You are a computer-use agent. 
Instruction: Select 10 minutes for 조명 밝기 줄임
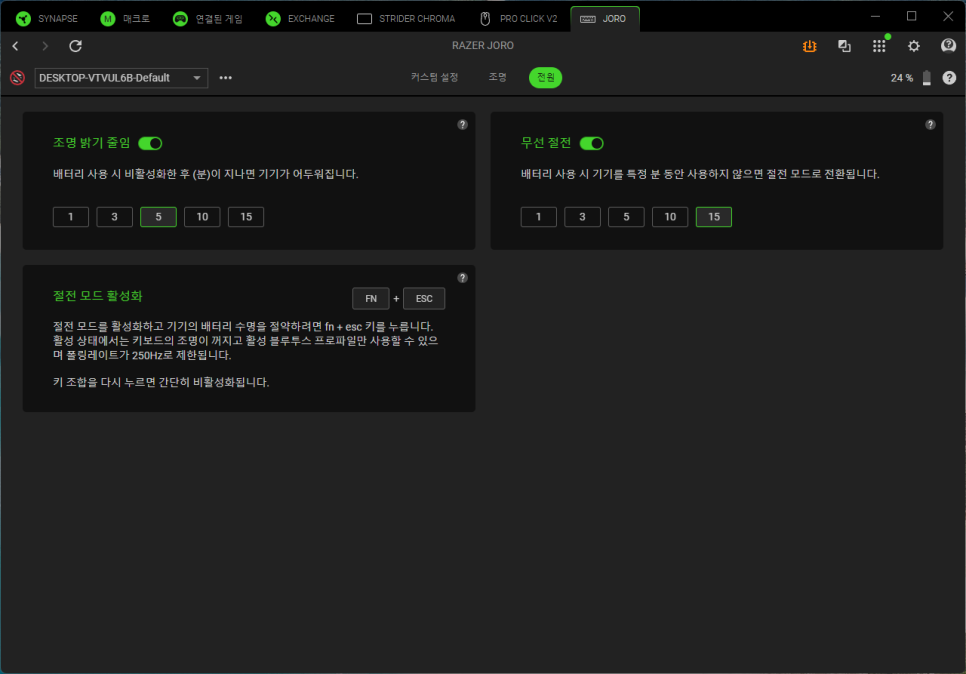click(x=202, y=217)
